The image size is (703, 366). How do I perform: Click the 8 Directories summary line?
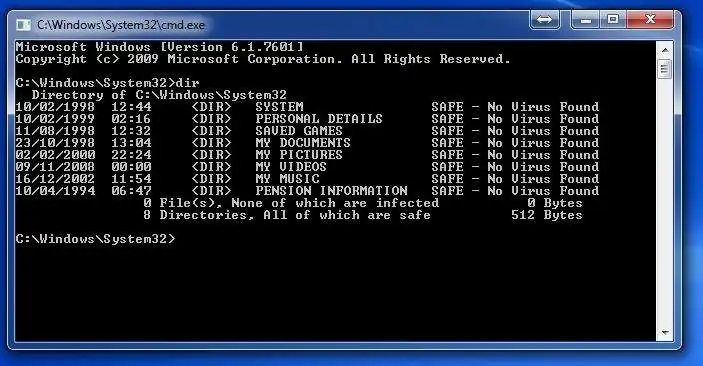287,215
